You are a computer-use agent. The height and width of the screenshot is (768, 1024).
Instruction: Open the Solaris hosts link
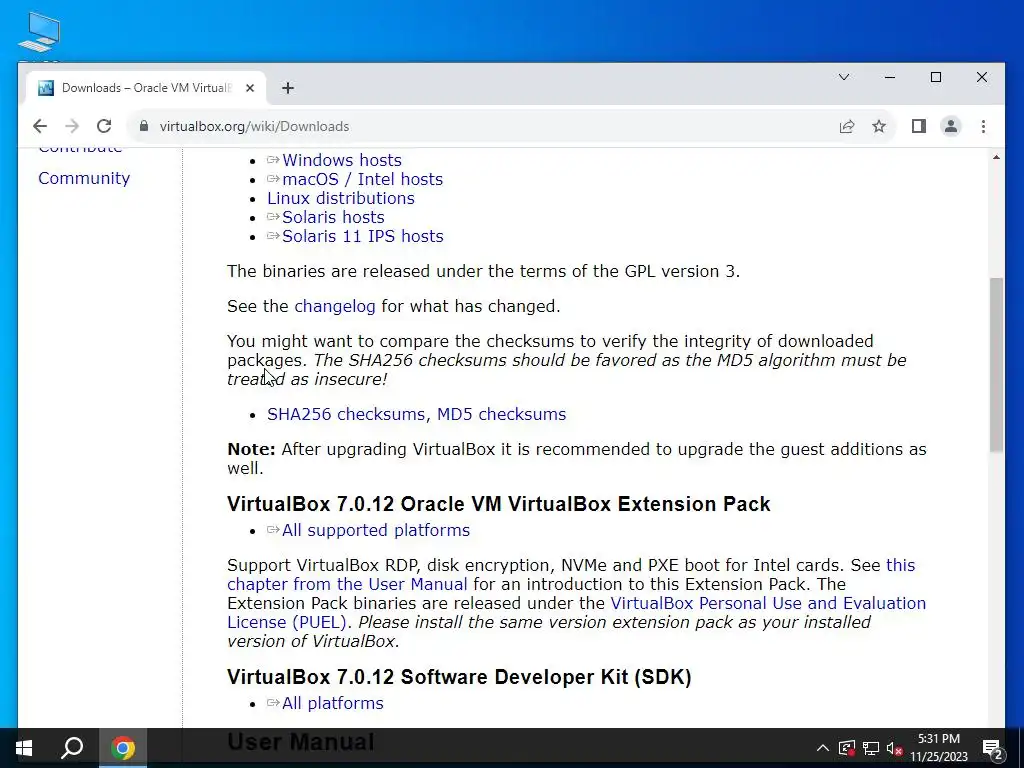pyautogui.click(x=333, y=217)
